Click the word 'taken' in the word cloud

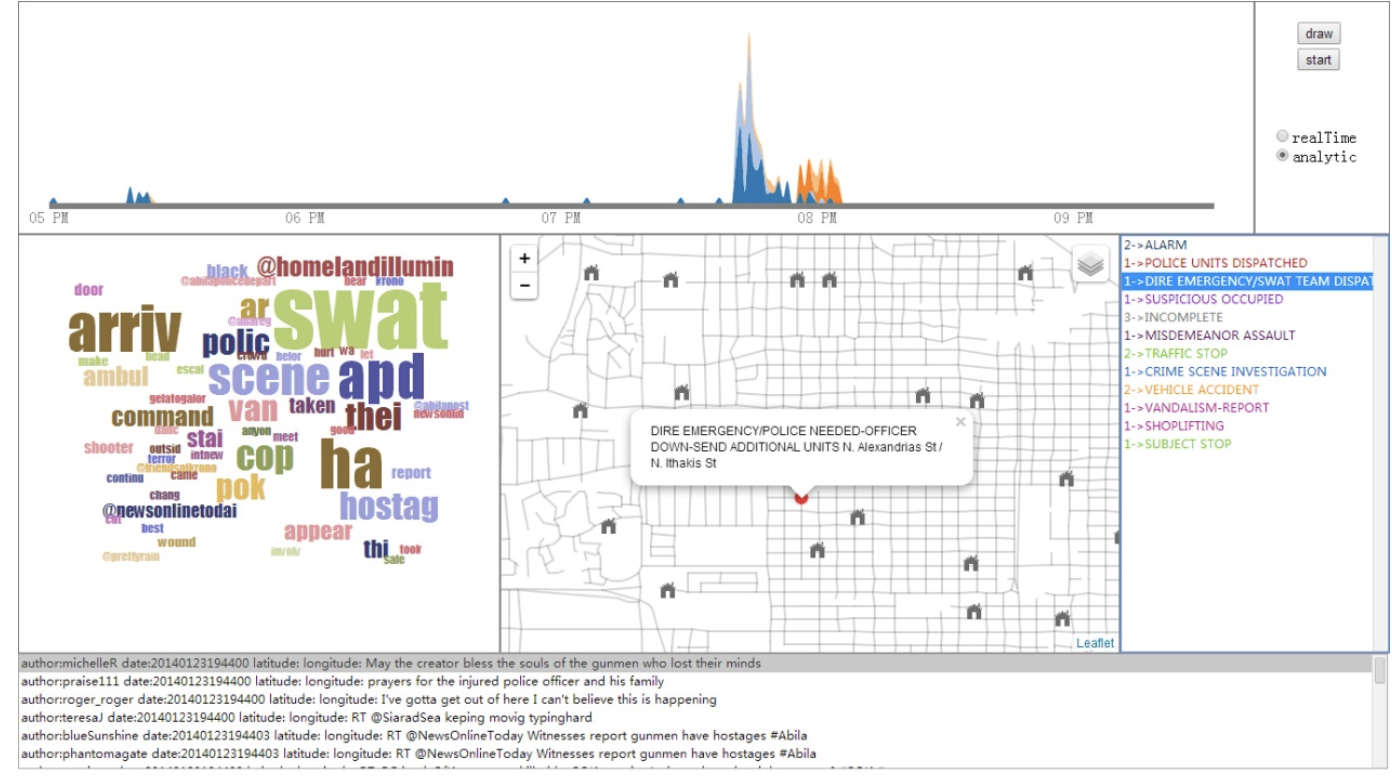[312, 406]
